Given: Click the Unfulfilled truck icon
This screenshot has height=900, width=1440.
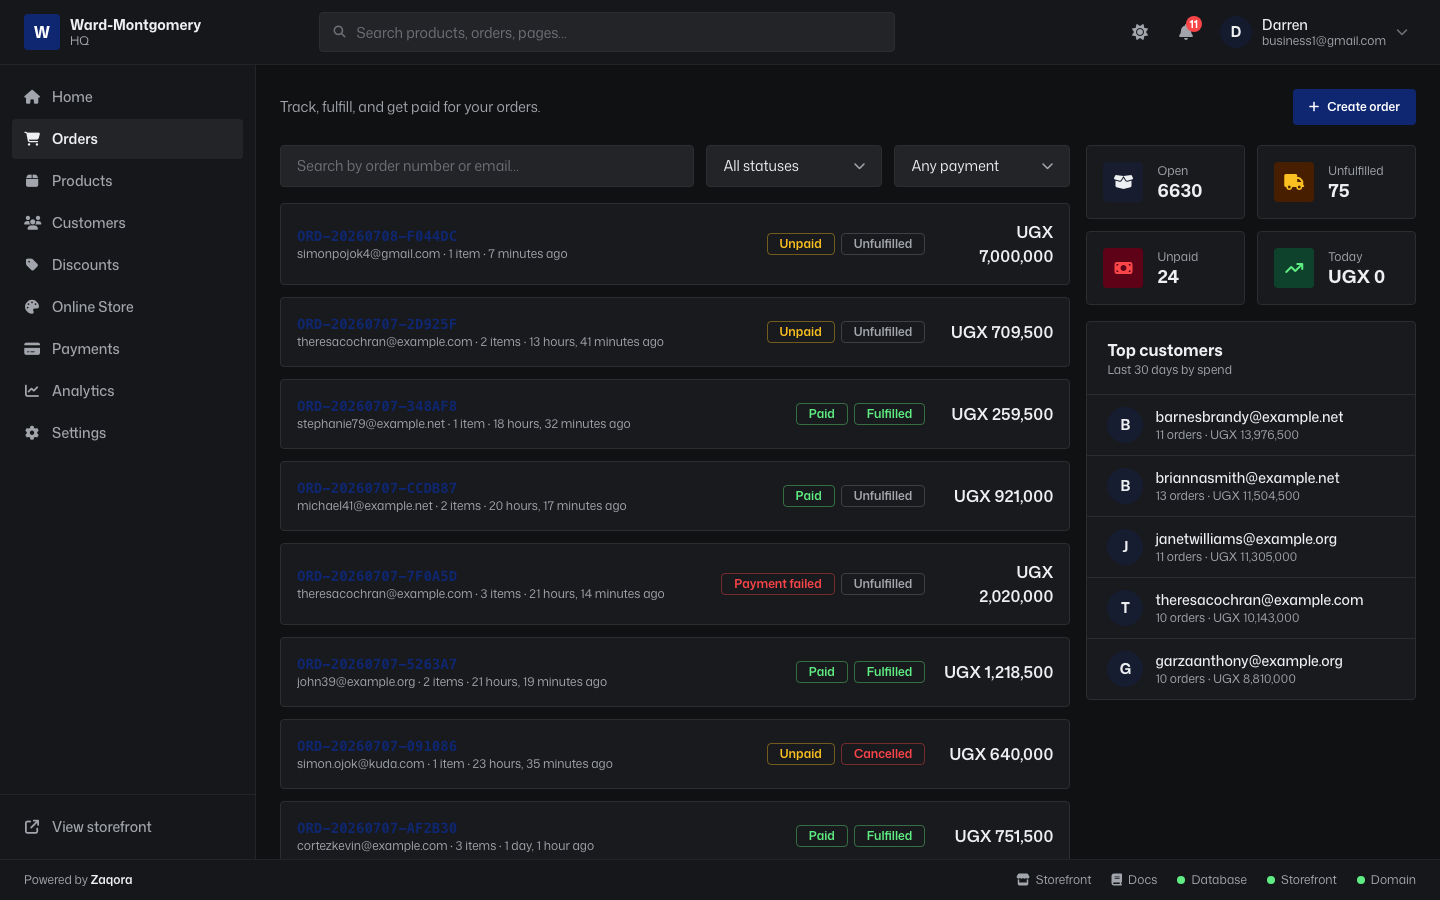Looking at the screenshot, I should tap(1294, 182).
